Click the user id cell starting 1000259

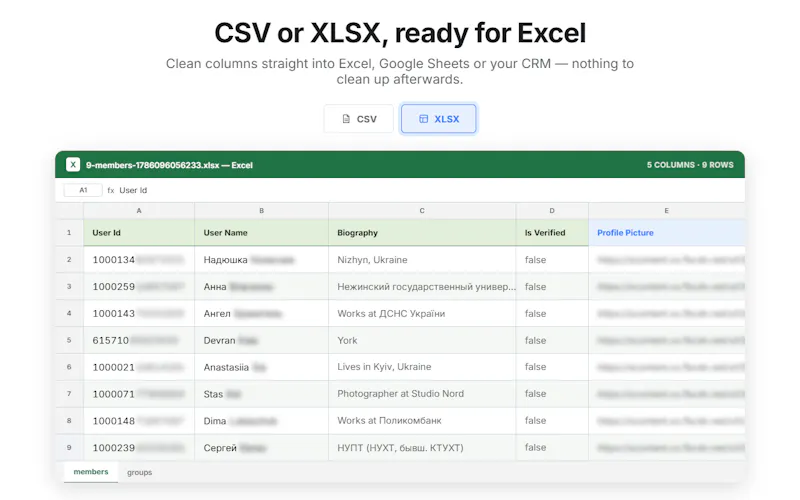tap(139, 287)
